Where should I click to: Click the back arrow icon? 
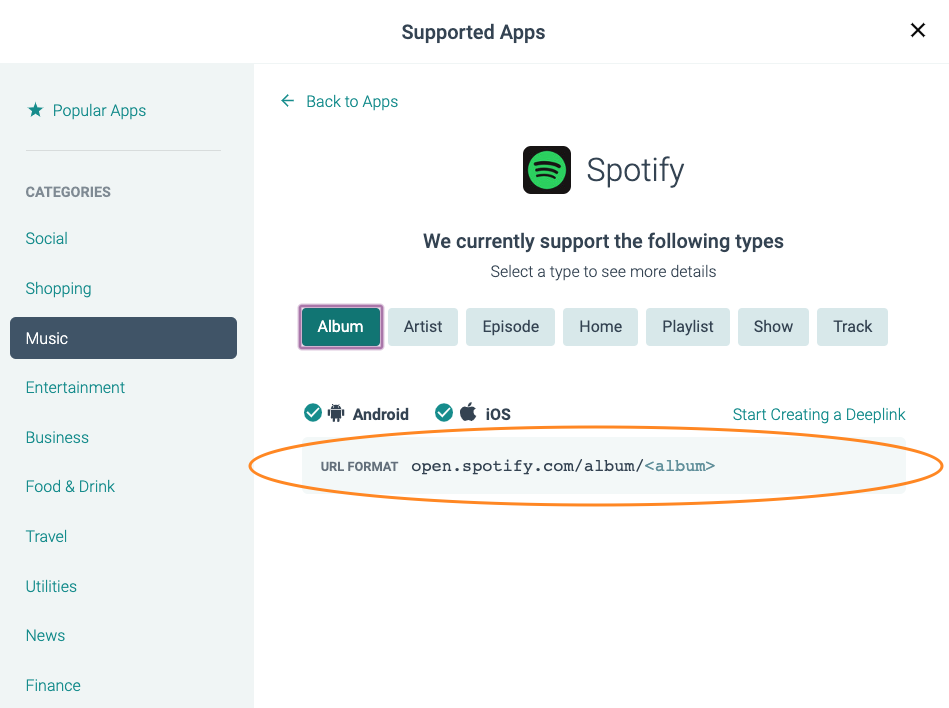[287, 100]
